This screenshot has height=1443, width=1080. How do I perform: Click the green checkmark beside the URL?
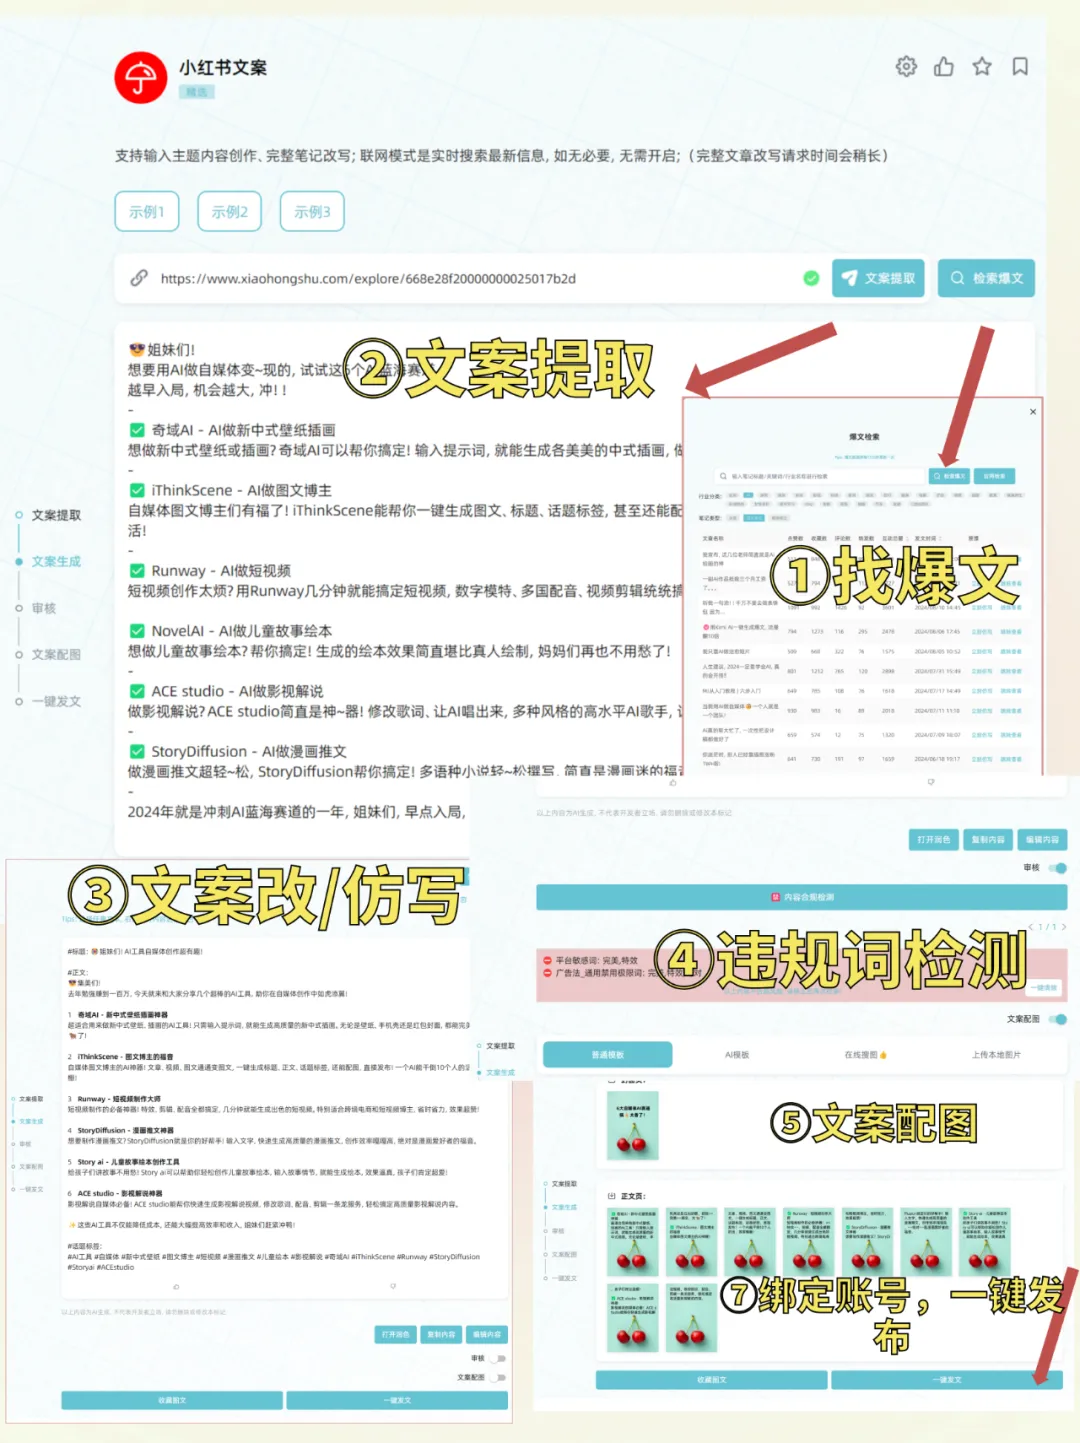(813, 279)
